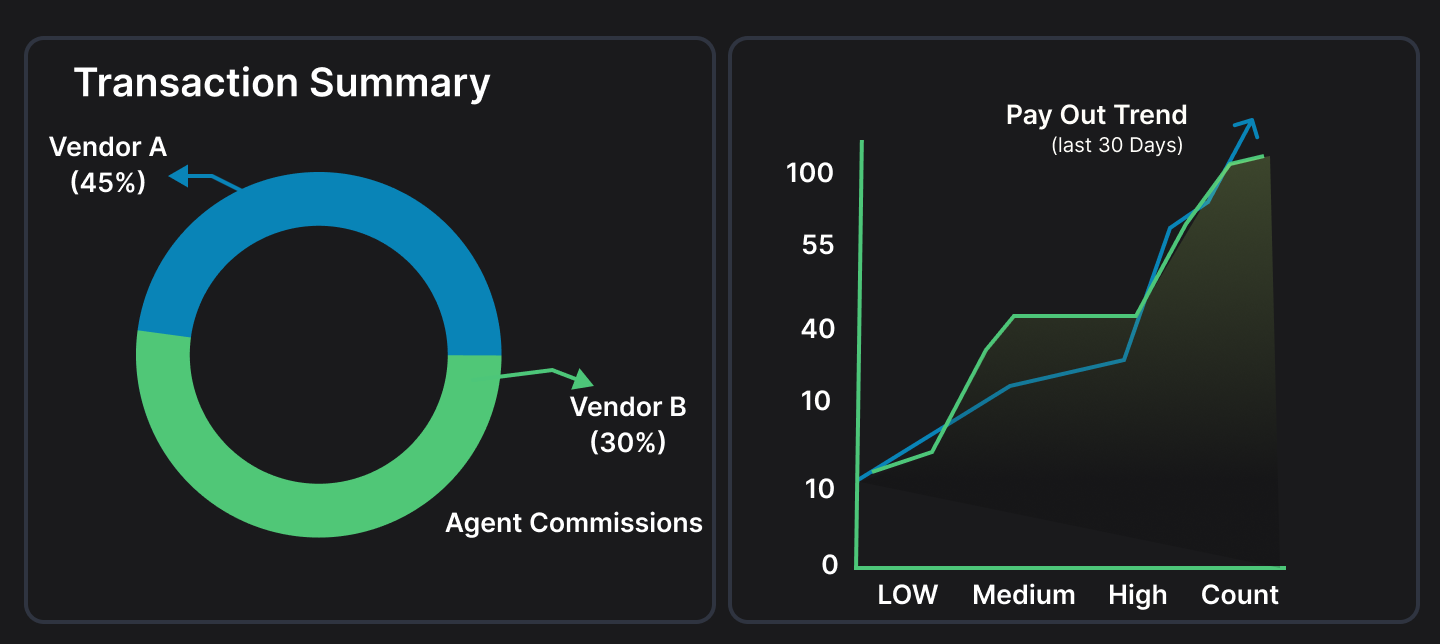Select the Medium axis category

click(1023, 595)
